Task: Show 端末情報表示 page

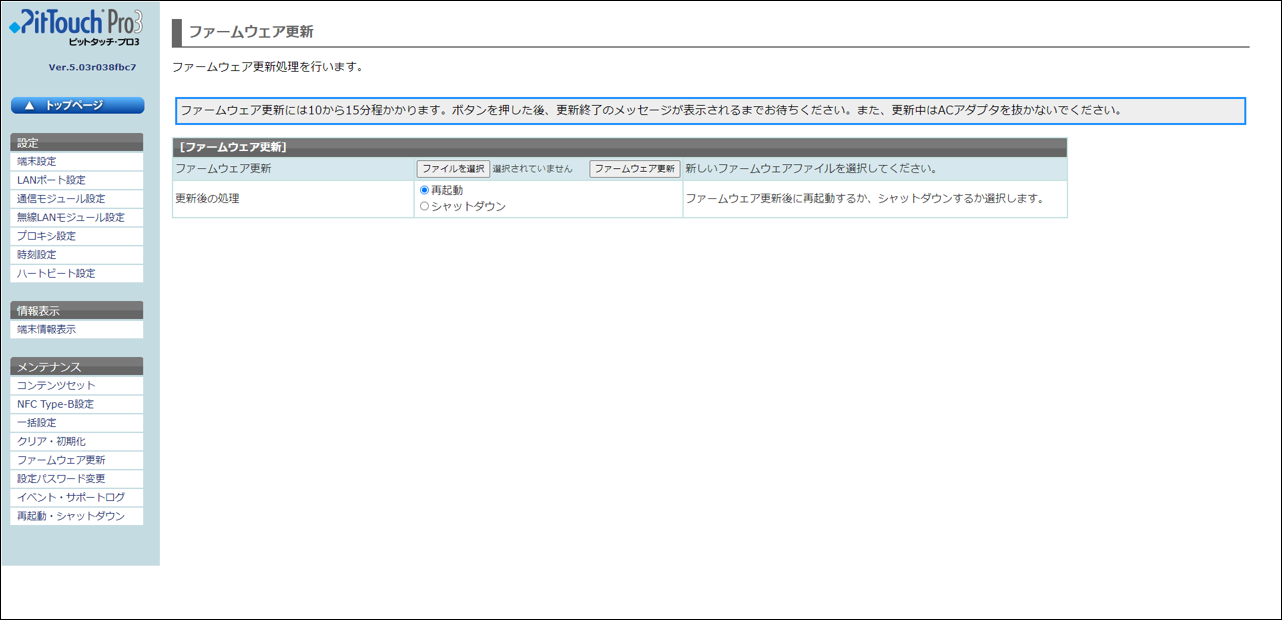Action: click(46, 329)
